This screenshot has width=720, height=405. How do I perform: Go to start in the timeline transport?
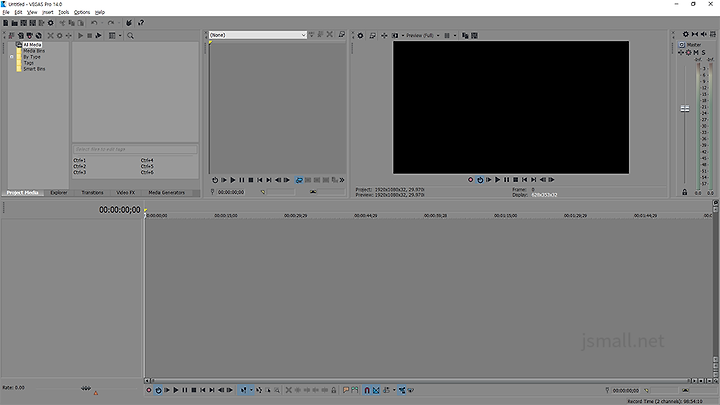(202, 390)
